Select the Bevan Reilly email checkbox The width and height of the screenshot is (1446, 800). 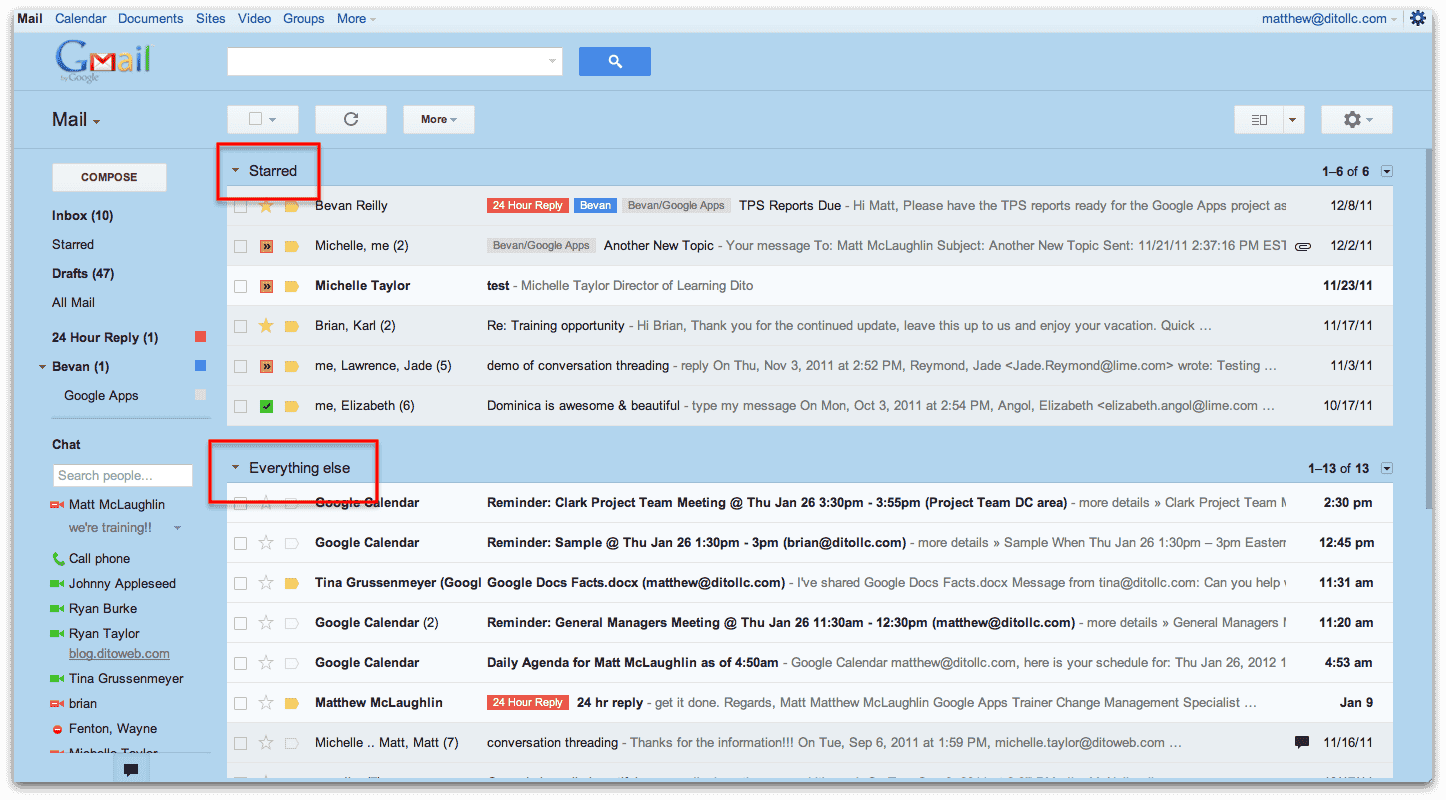[240, 205]
